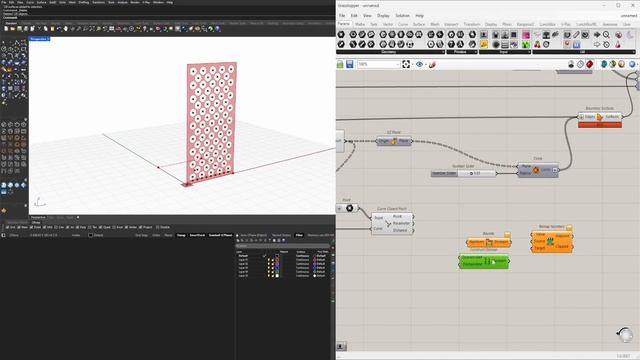This screenshot has height=360, width=640.
Task: Click the white color swatch in the Layers panel
Action: click(x=277, y=276)
